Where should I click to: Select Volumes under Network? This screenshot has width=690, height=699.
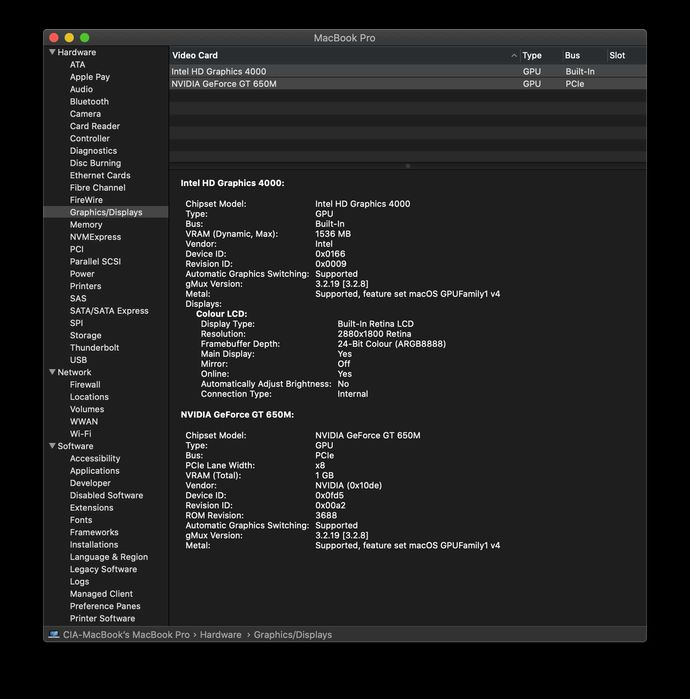(87, 409)
